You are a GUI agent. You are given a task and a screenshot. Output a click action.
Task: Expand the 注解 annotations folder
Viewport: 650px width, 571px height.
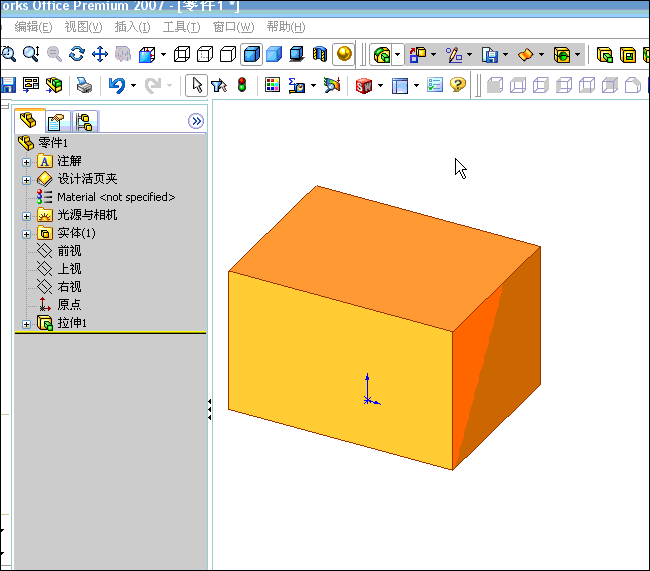[x=27, y=162]
